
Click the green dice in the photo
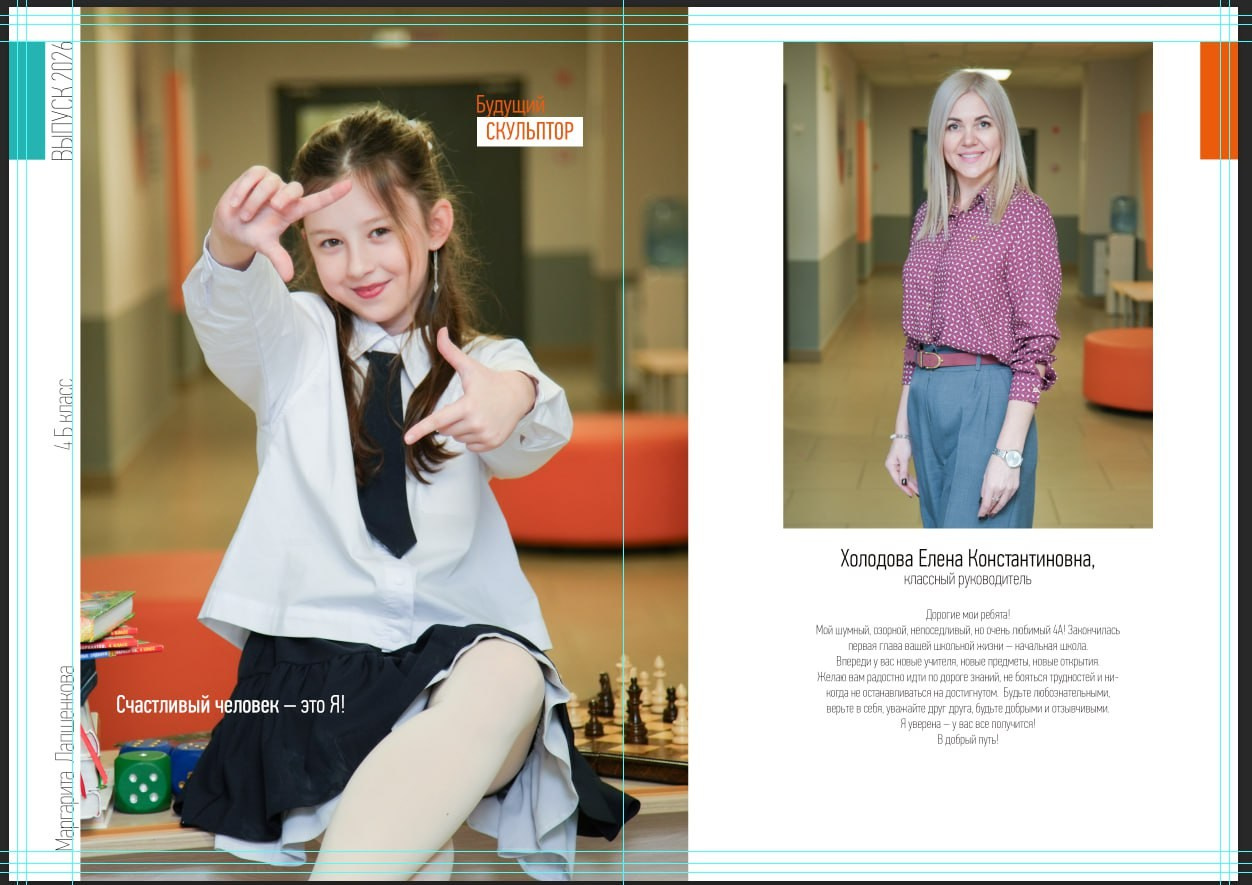[142, 780]
